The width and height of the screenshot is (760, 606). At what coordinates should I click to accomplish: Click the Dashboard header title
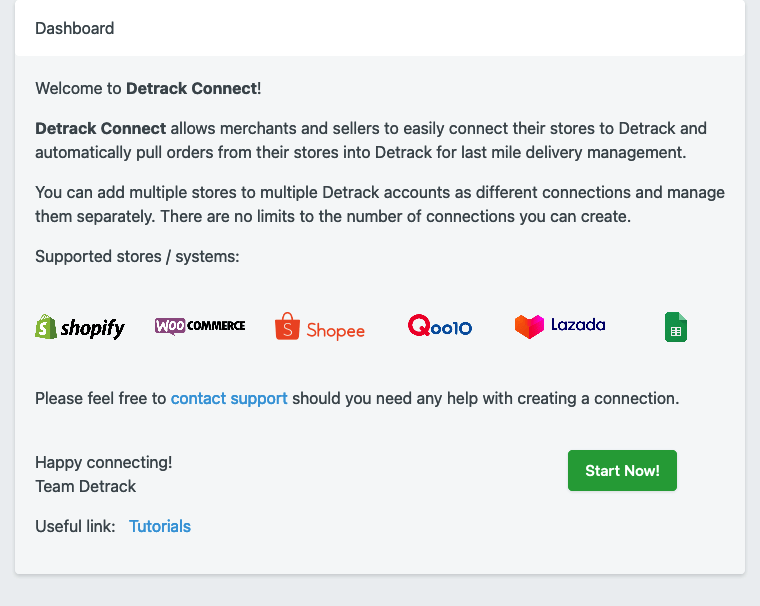coord(75,29)
